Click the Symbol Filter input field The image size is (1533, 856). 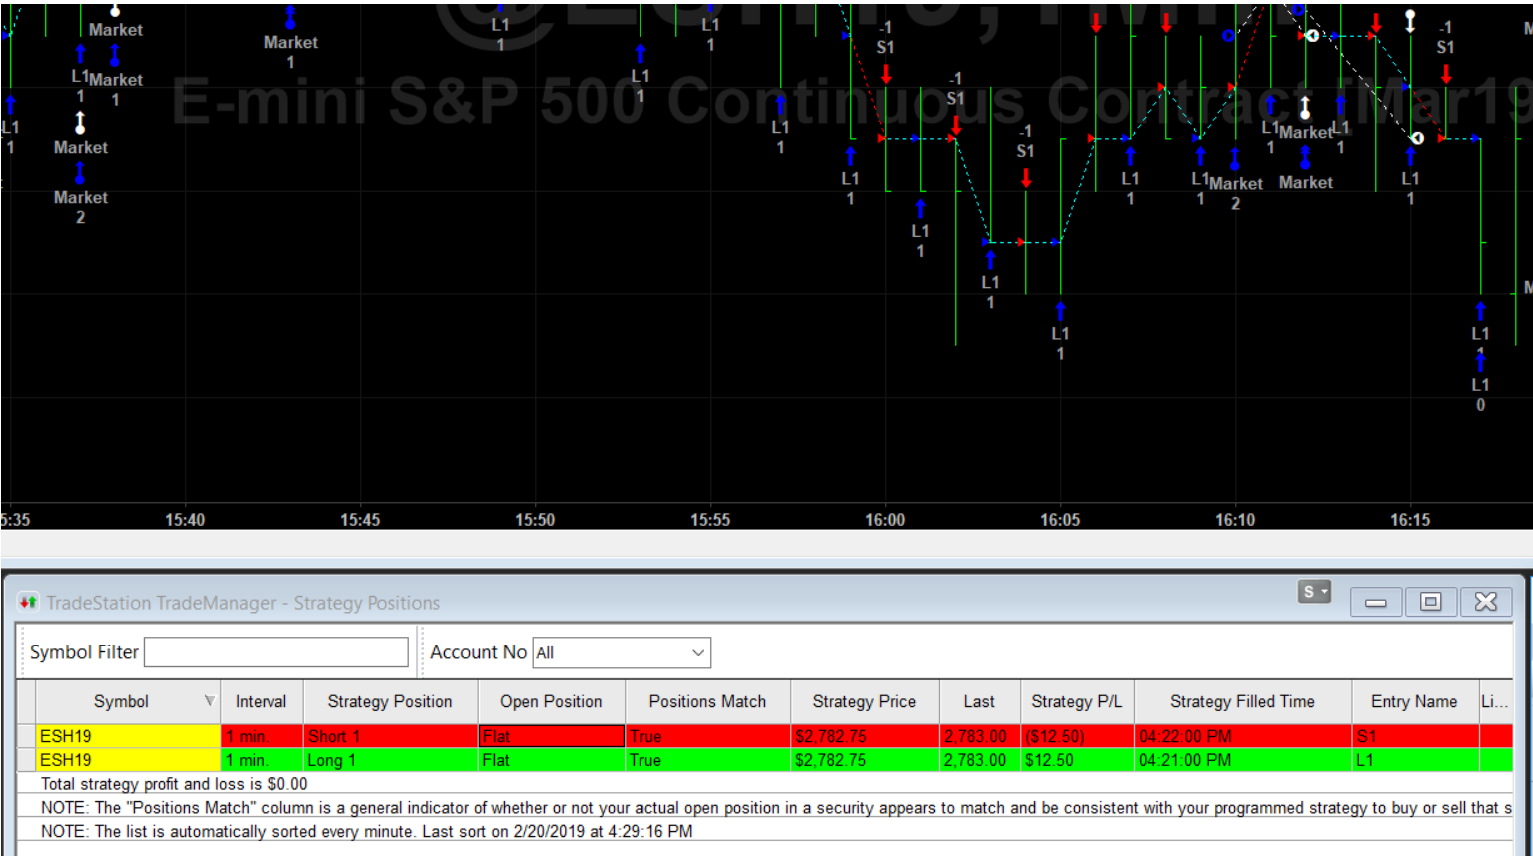tap(276, 652)
